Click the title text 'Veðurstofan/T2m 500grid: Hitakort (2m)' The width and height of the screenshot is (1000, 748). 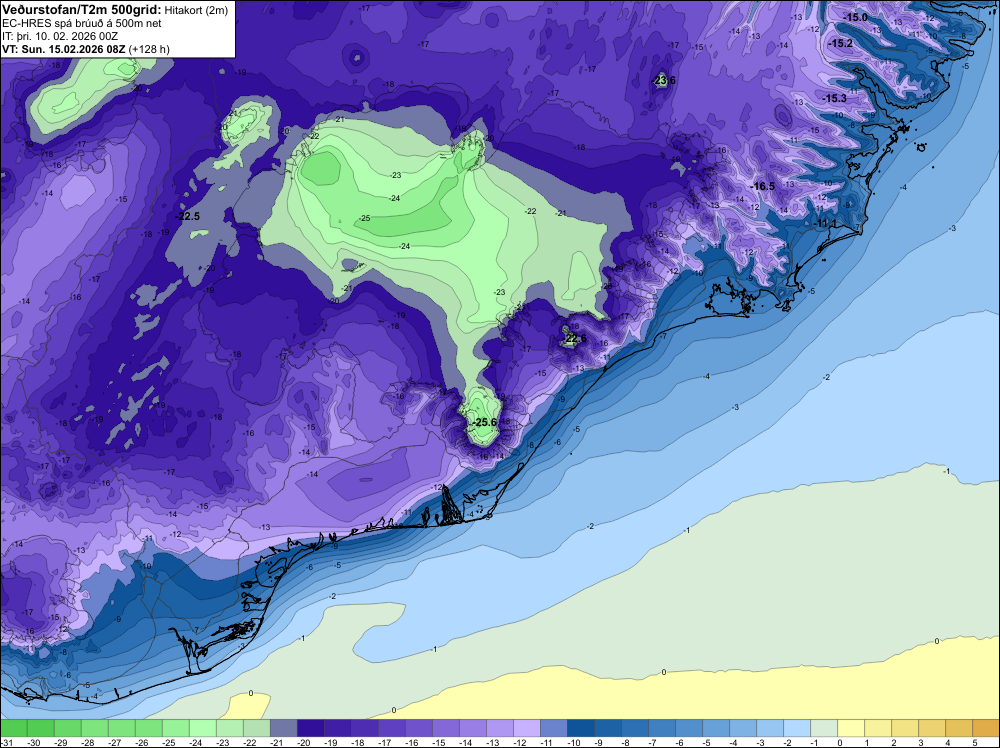[x=114, y=9]
